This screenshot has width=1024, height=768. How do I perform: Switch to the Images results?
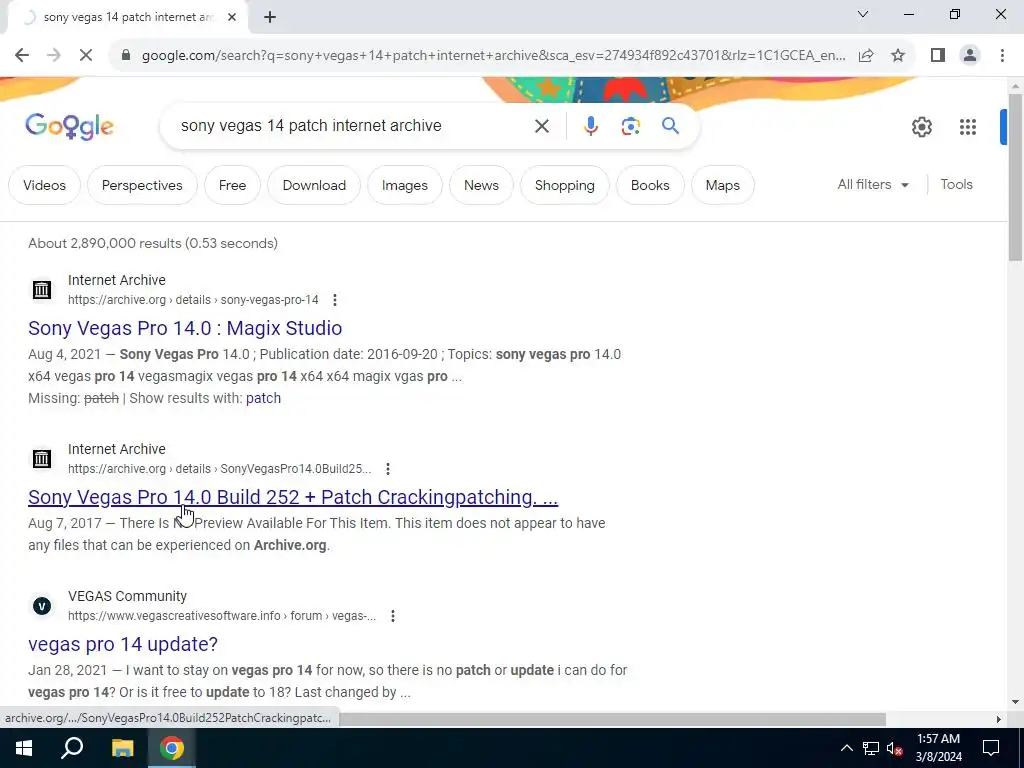point(405,185)
